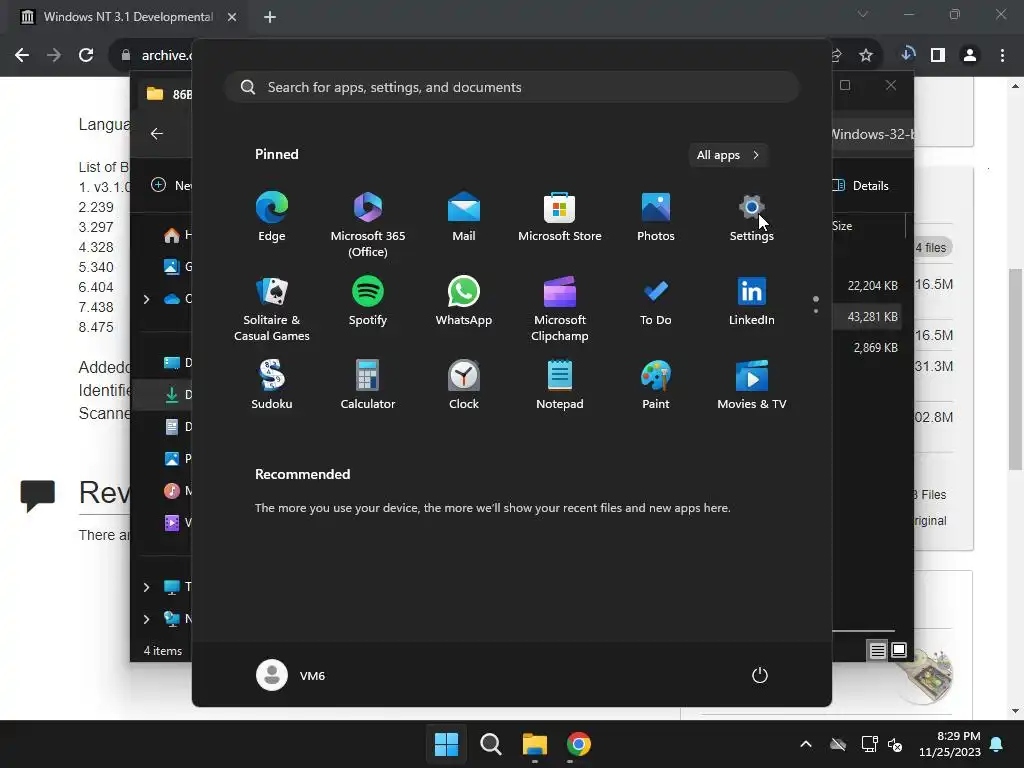Expand Network node in Explorer sidebar
This screenshot has height=768, width=1024.
tap(146, 618)
